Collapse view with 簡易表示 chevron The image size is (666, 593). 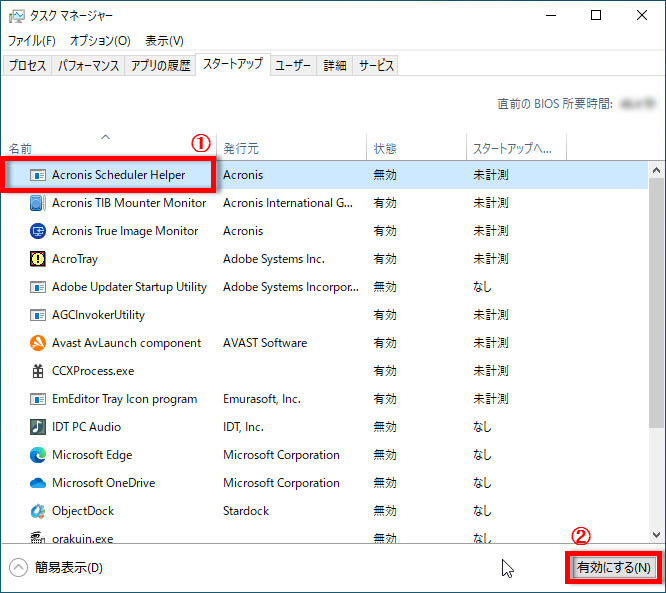tap(19, 568)
